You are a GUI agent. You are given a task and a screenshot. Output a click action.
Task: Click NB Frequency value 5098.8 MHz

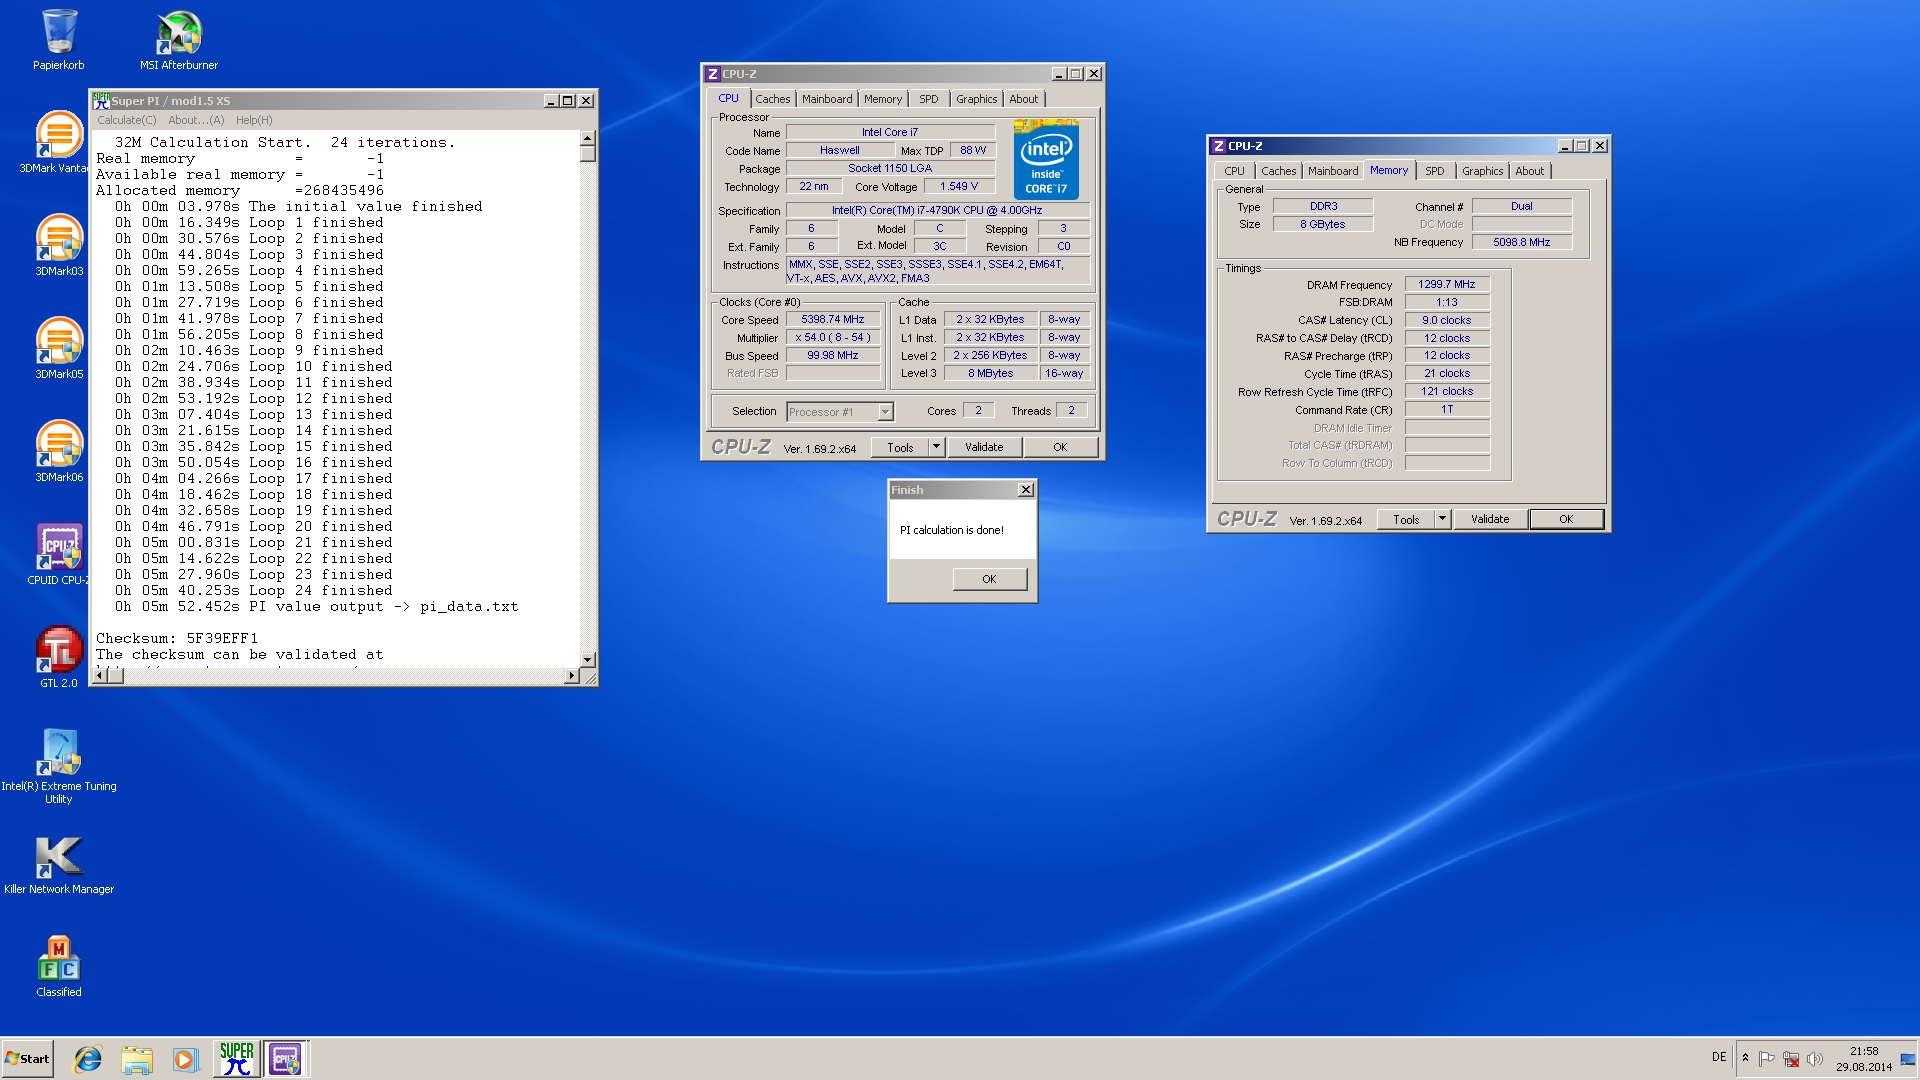click(1522, 242)
